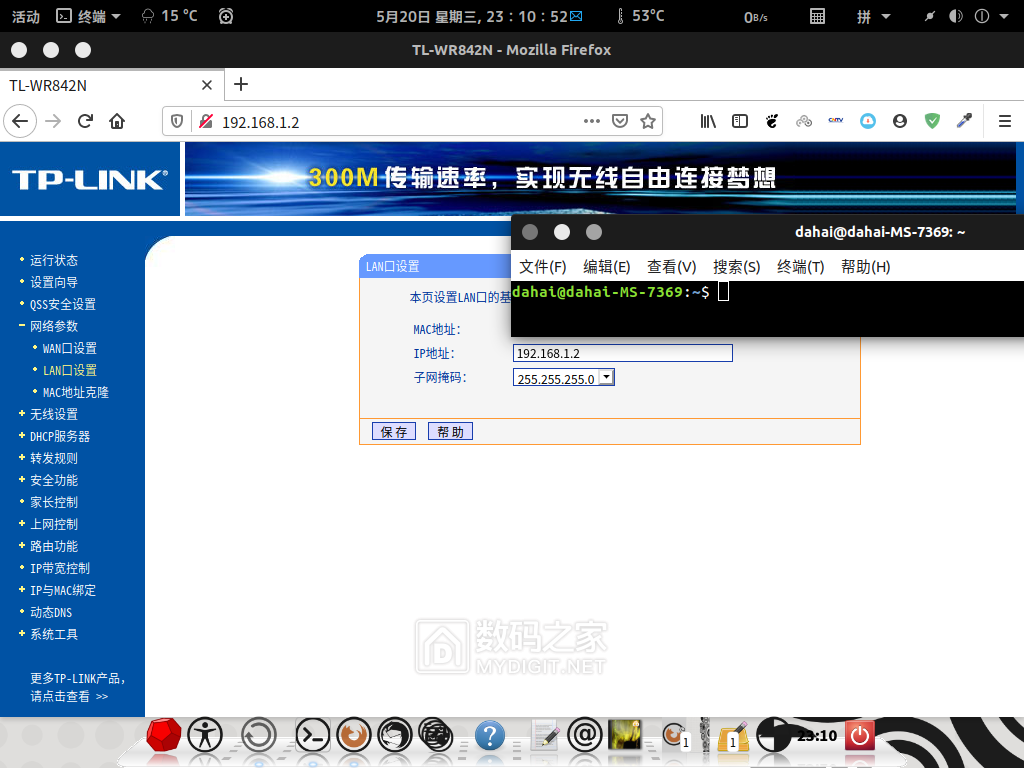This screenshot has height=768, width=1024.
Task: Open WAN口设置 page
Action: click(69, 348)
